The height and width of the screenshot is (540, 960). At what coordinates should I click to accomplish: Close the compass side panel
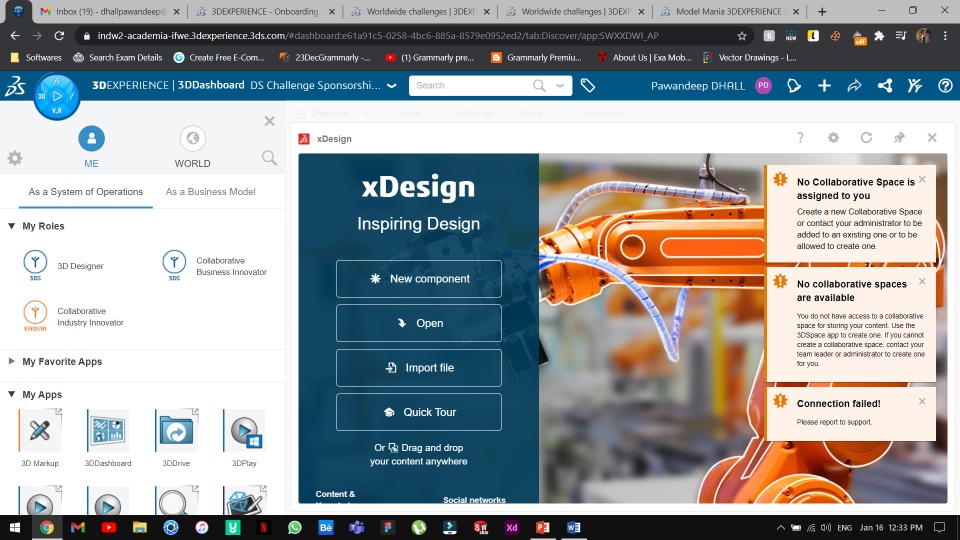[x=269, y=121]
